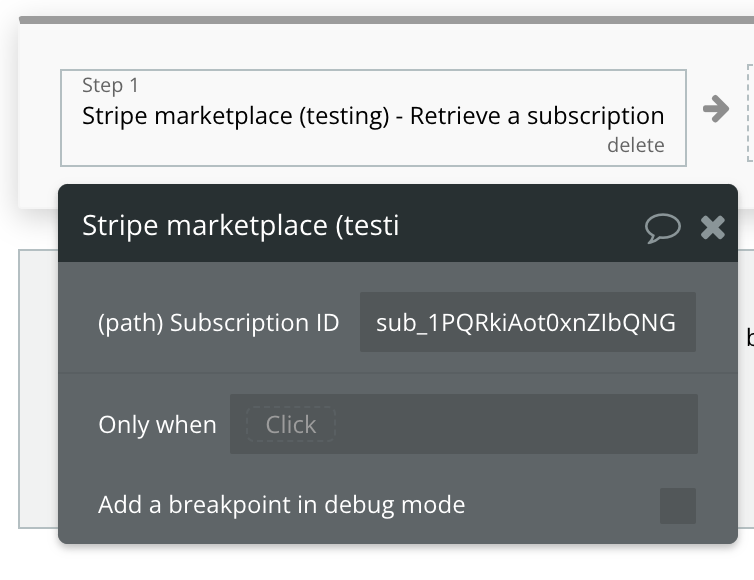Viewport: 754px width, 580px height.
Task: Click the 'Add a breakpoint in debug mode' label
Action: 282,505
